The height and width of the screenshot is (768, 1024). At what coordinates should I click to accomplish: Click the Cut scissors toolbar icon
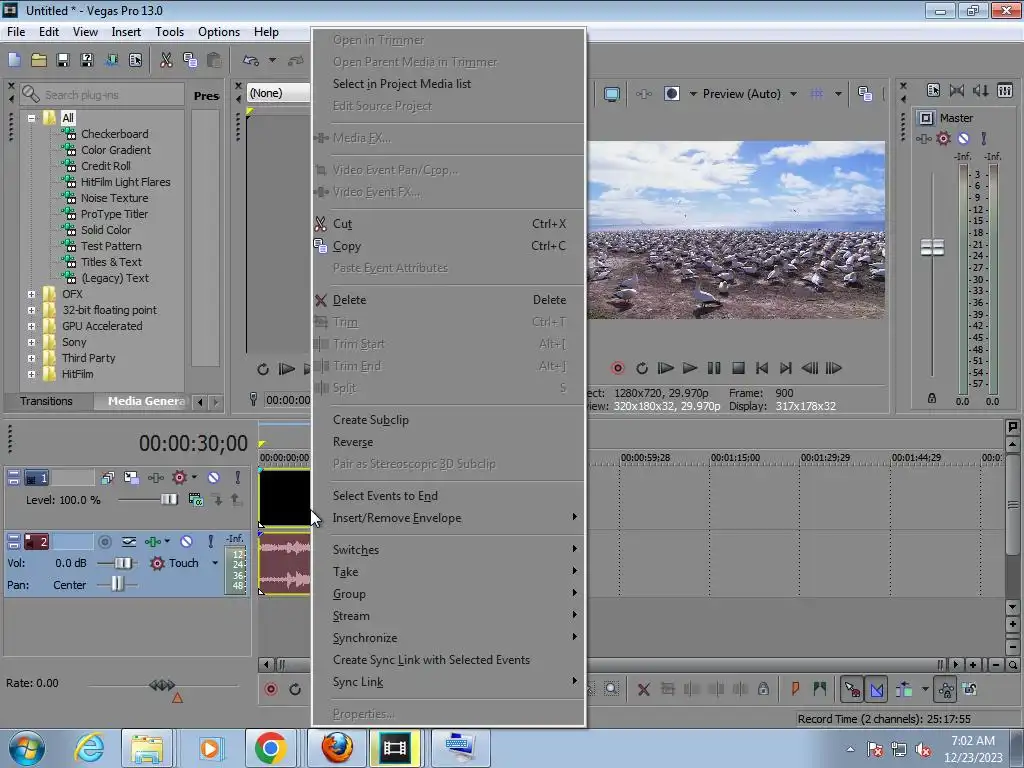click(166, 60)
